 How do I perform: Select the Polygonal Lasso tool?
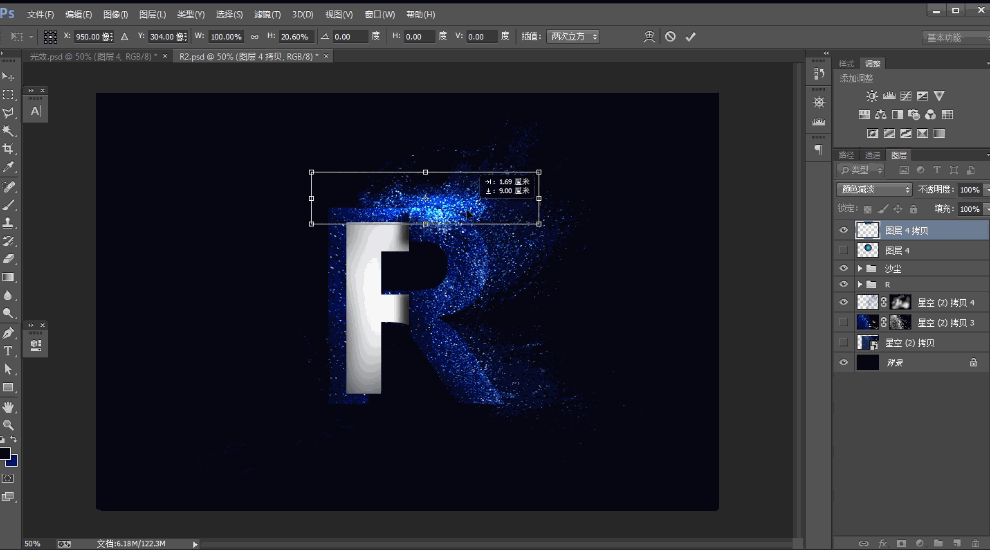tap(8, 113)
